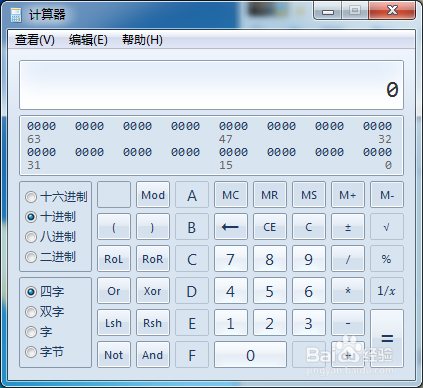Click the number 4 key
The height and width of the screenshot is (388, 423).
[x=231, y=291]
